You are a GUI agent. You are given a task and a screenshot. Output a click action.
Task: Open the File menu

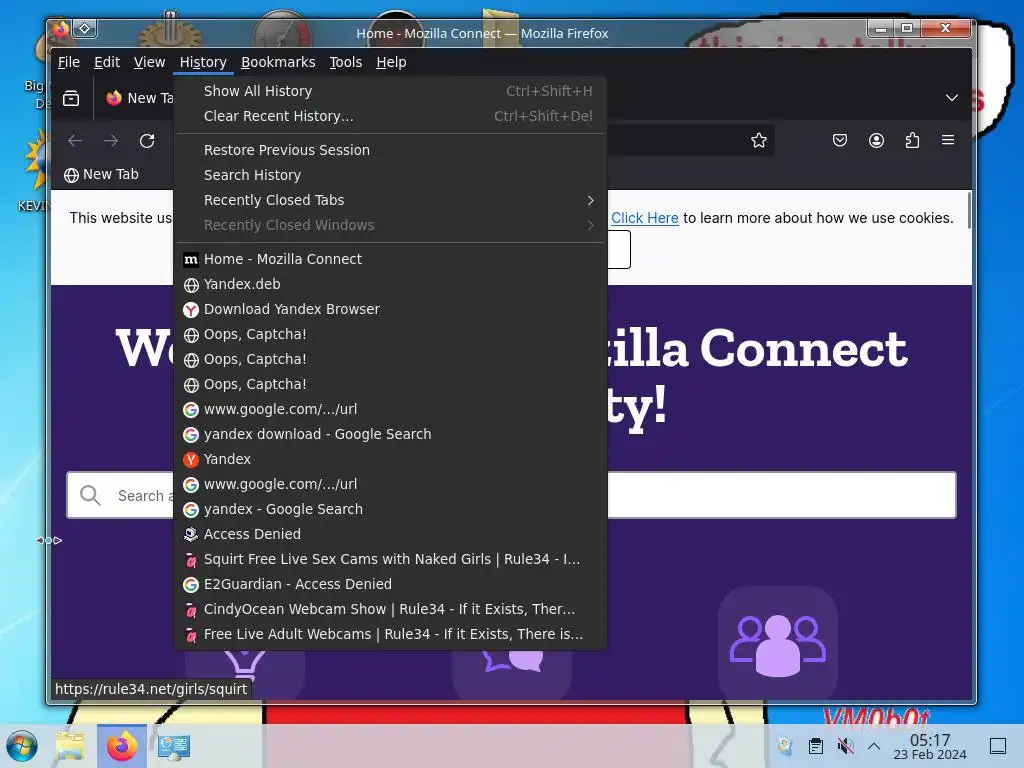(69, 62)
